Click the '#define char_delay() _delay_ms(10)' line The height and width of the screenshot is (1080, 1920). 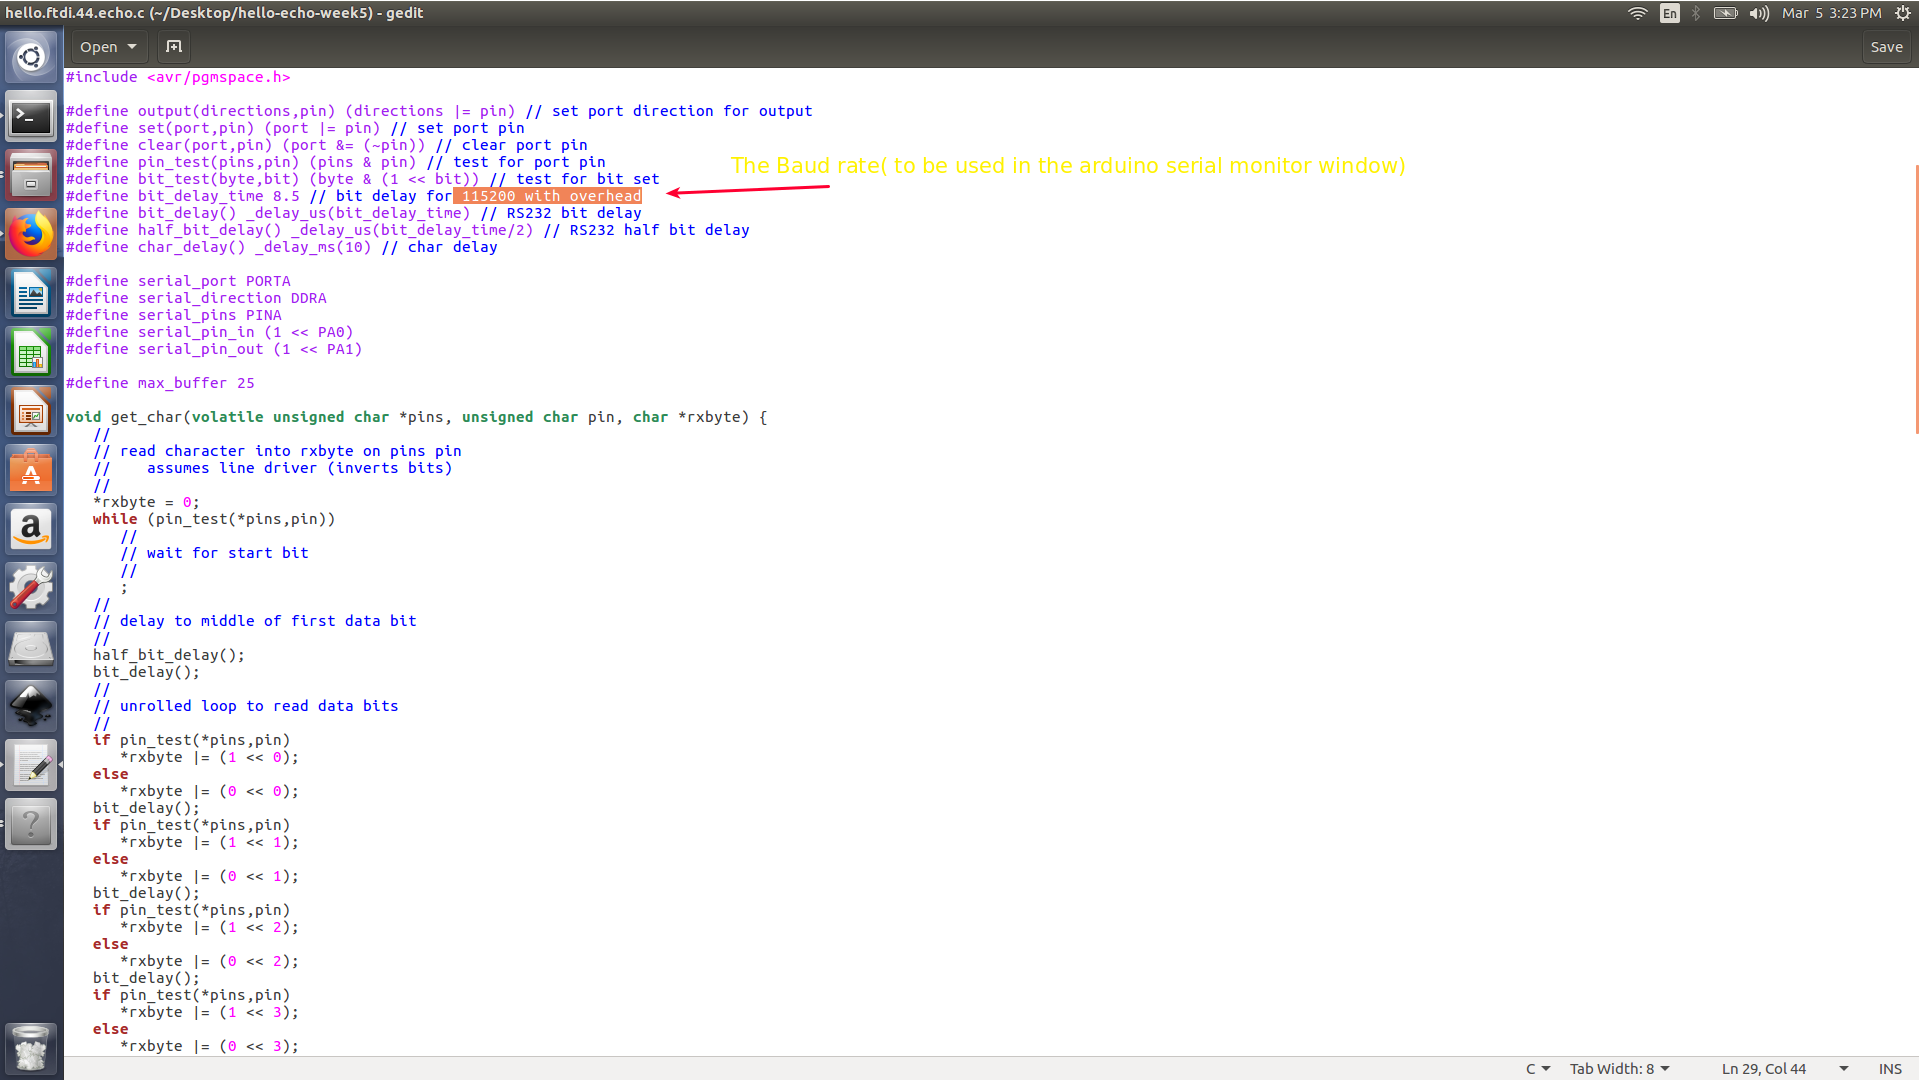pos(281,247)
